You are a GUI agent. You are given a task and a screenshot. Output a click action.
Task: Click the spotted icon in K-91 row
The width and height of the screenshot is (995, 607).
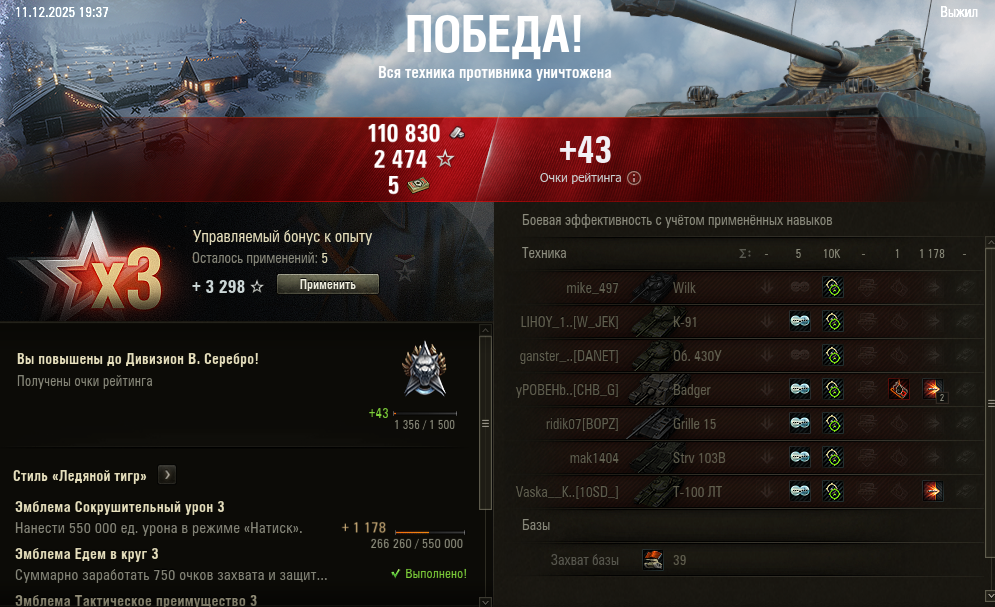(800, 322)
